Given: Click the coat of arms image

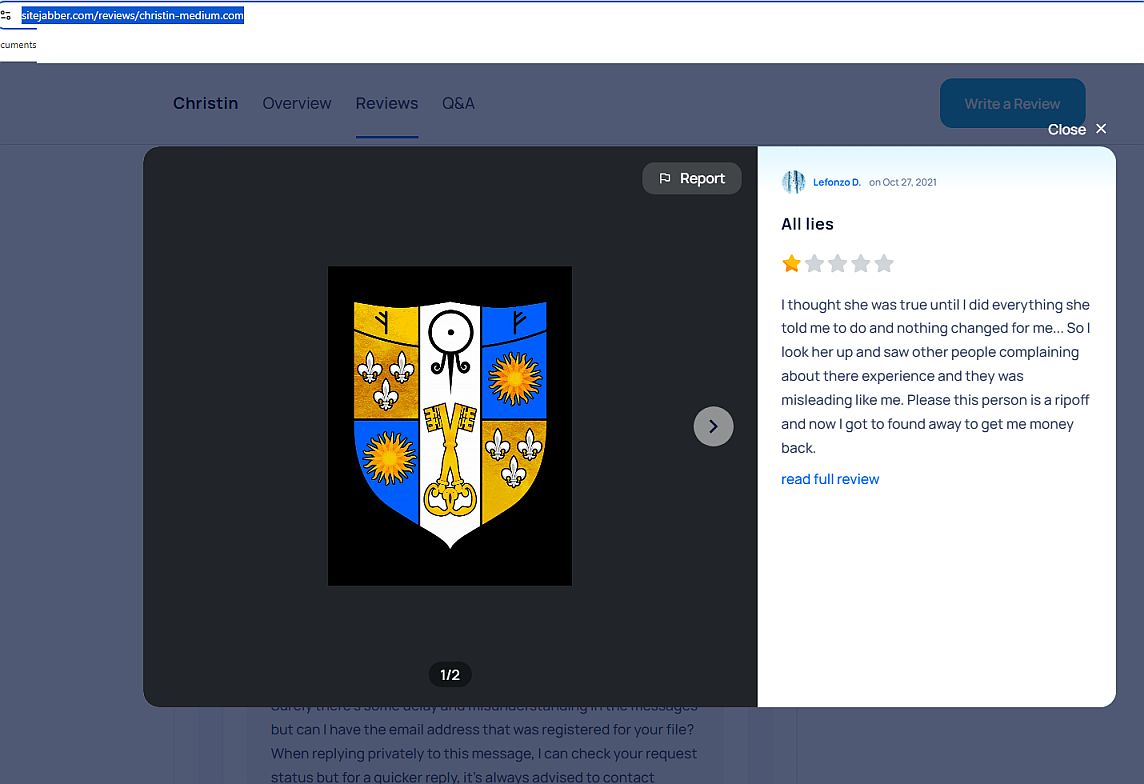Looking at the screenshot, I should coord(450,425).
